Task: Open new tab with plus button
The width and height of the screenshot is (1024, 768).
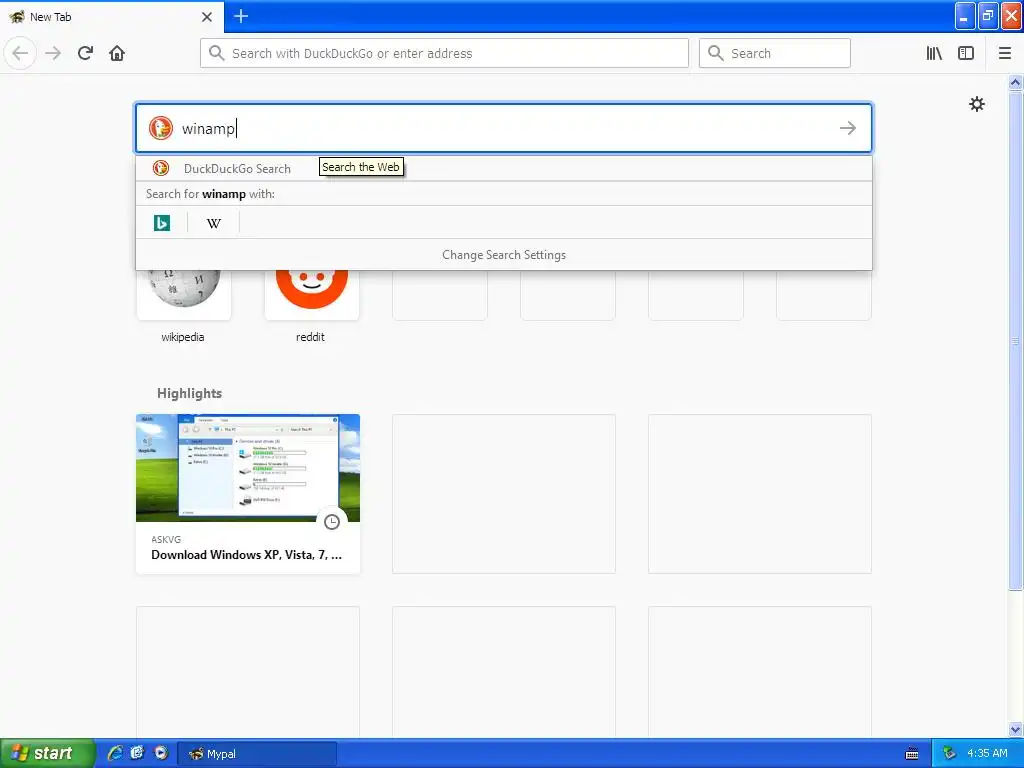Action: coord(240,16)
